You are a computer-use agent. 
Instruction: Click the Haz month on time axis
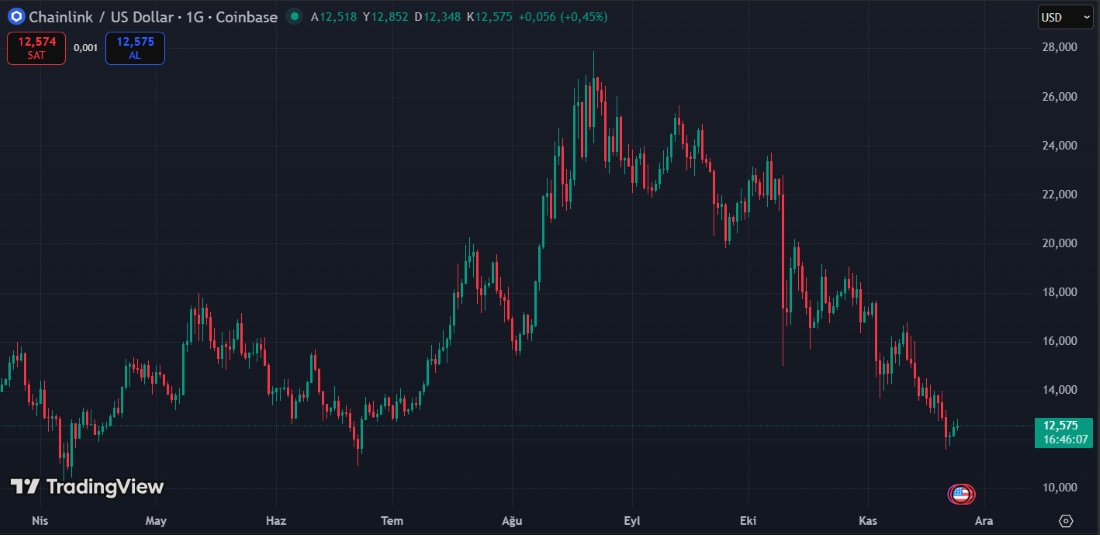click(x=276, y=520)
